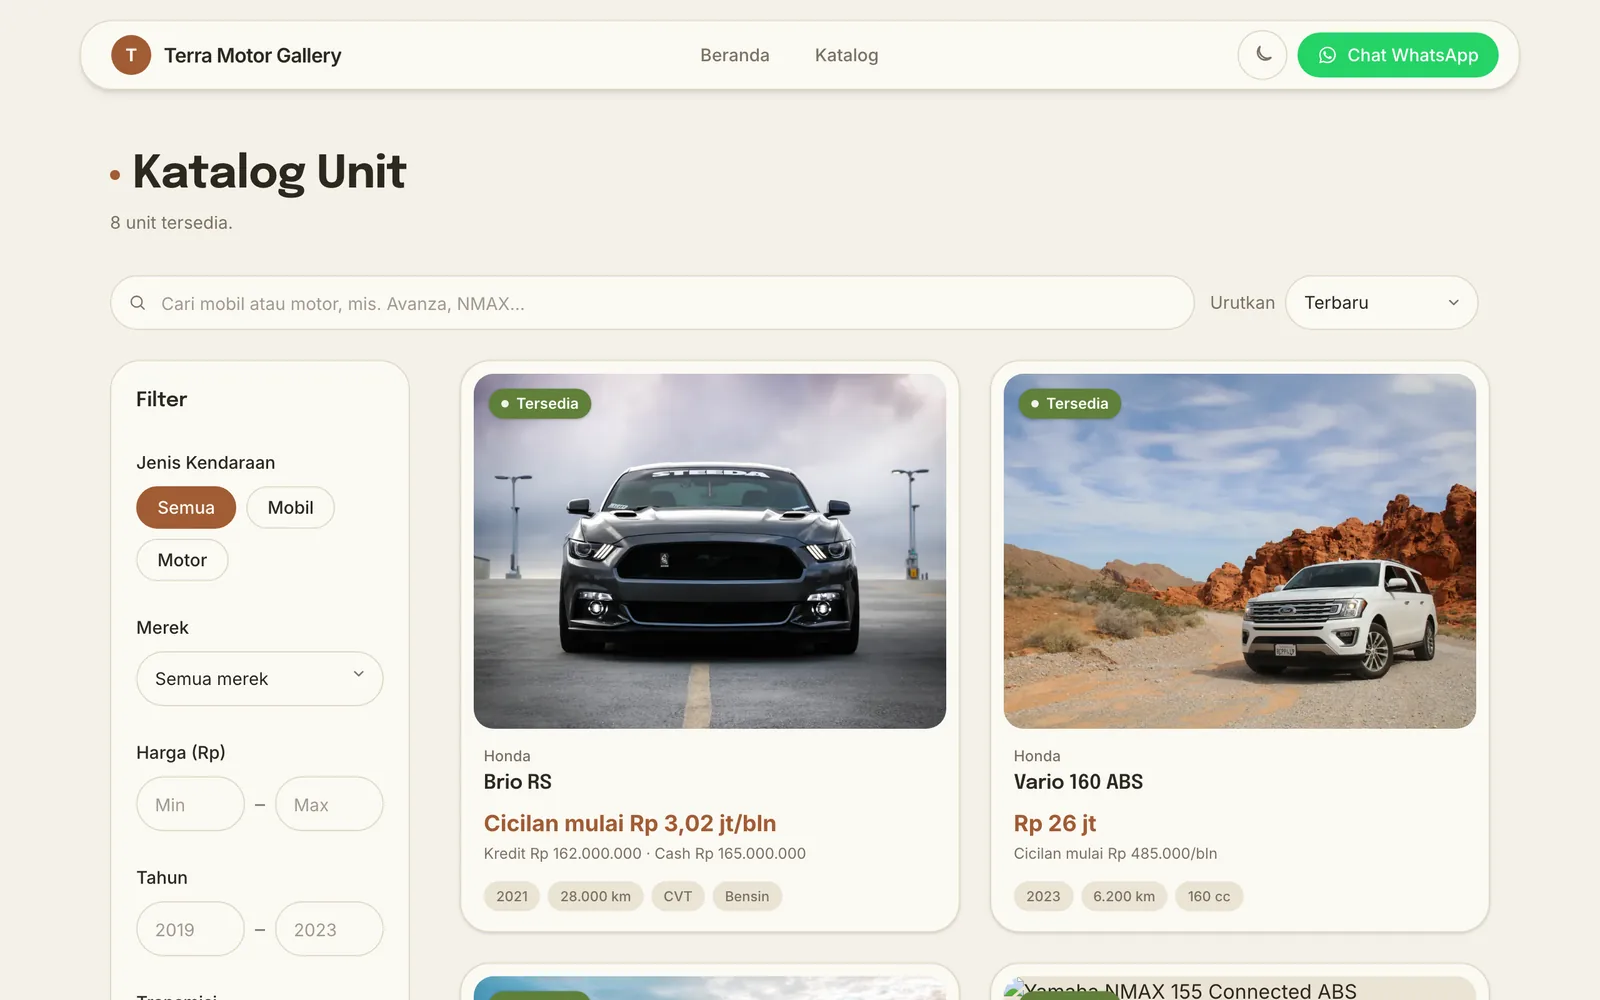
Task: Filter by Motor vehicle type
Action: 182,560
